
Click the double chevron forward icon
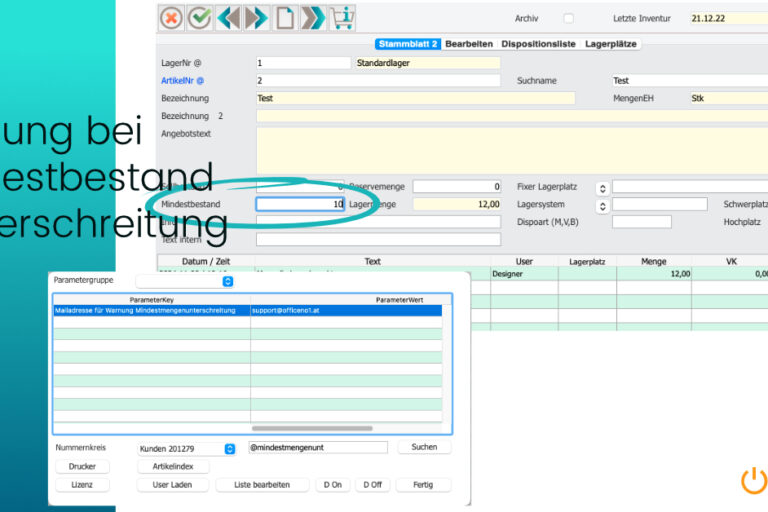click(x=313, y=18)
